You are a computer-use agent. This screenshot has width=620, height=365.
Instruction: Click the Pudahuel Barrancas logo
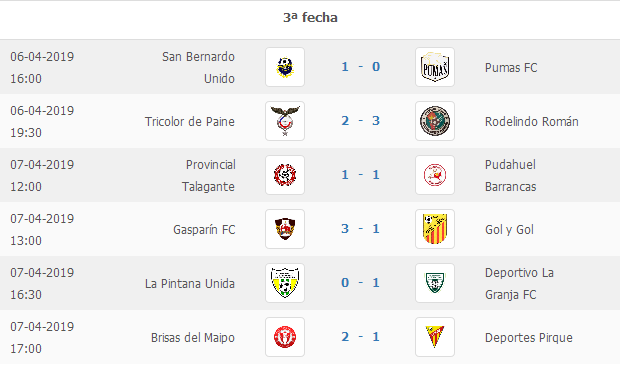click(435, 175)
